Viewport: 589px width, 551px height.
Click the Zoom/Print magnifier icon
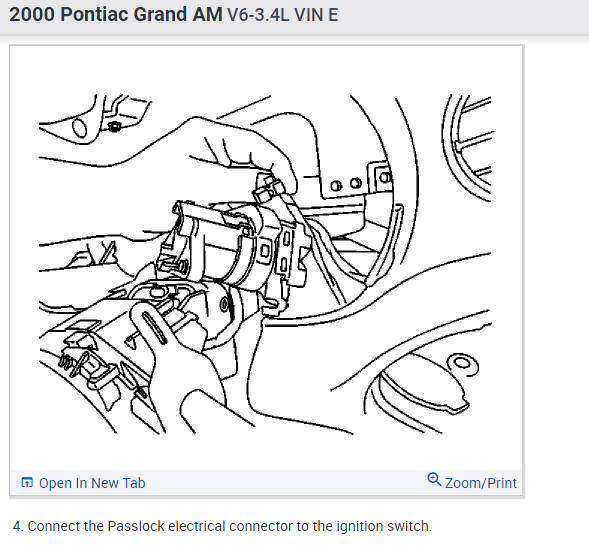click(x=434, y=480)
